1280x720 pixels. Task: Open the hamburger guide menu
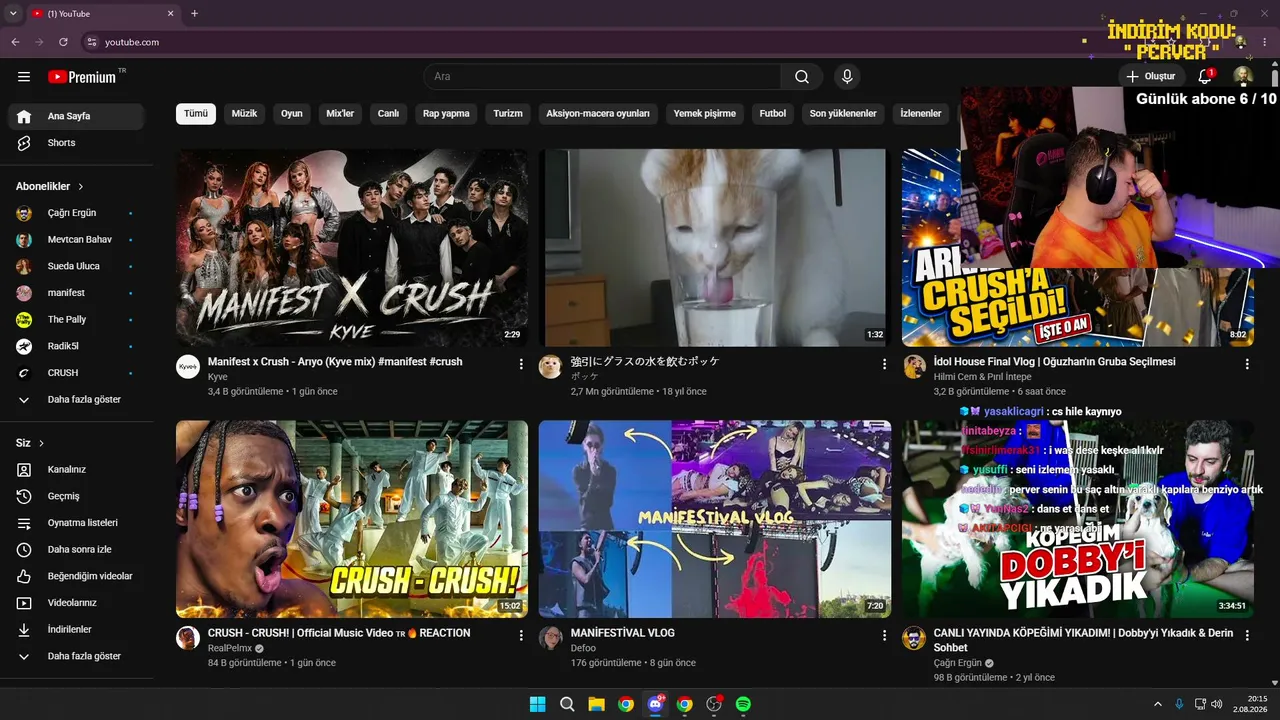pyautogui.click(x=24, y=77)
